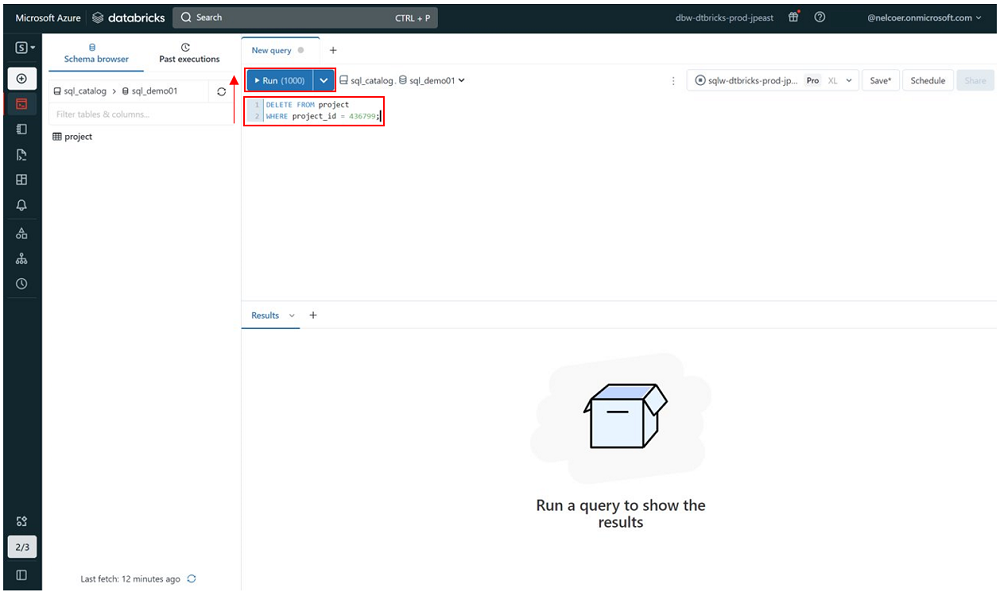The height and width of the screenshot is (592, 1000).
Task: Add a visualization with results plus icon
Action: tap(313, 315)
